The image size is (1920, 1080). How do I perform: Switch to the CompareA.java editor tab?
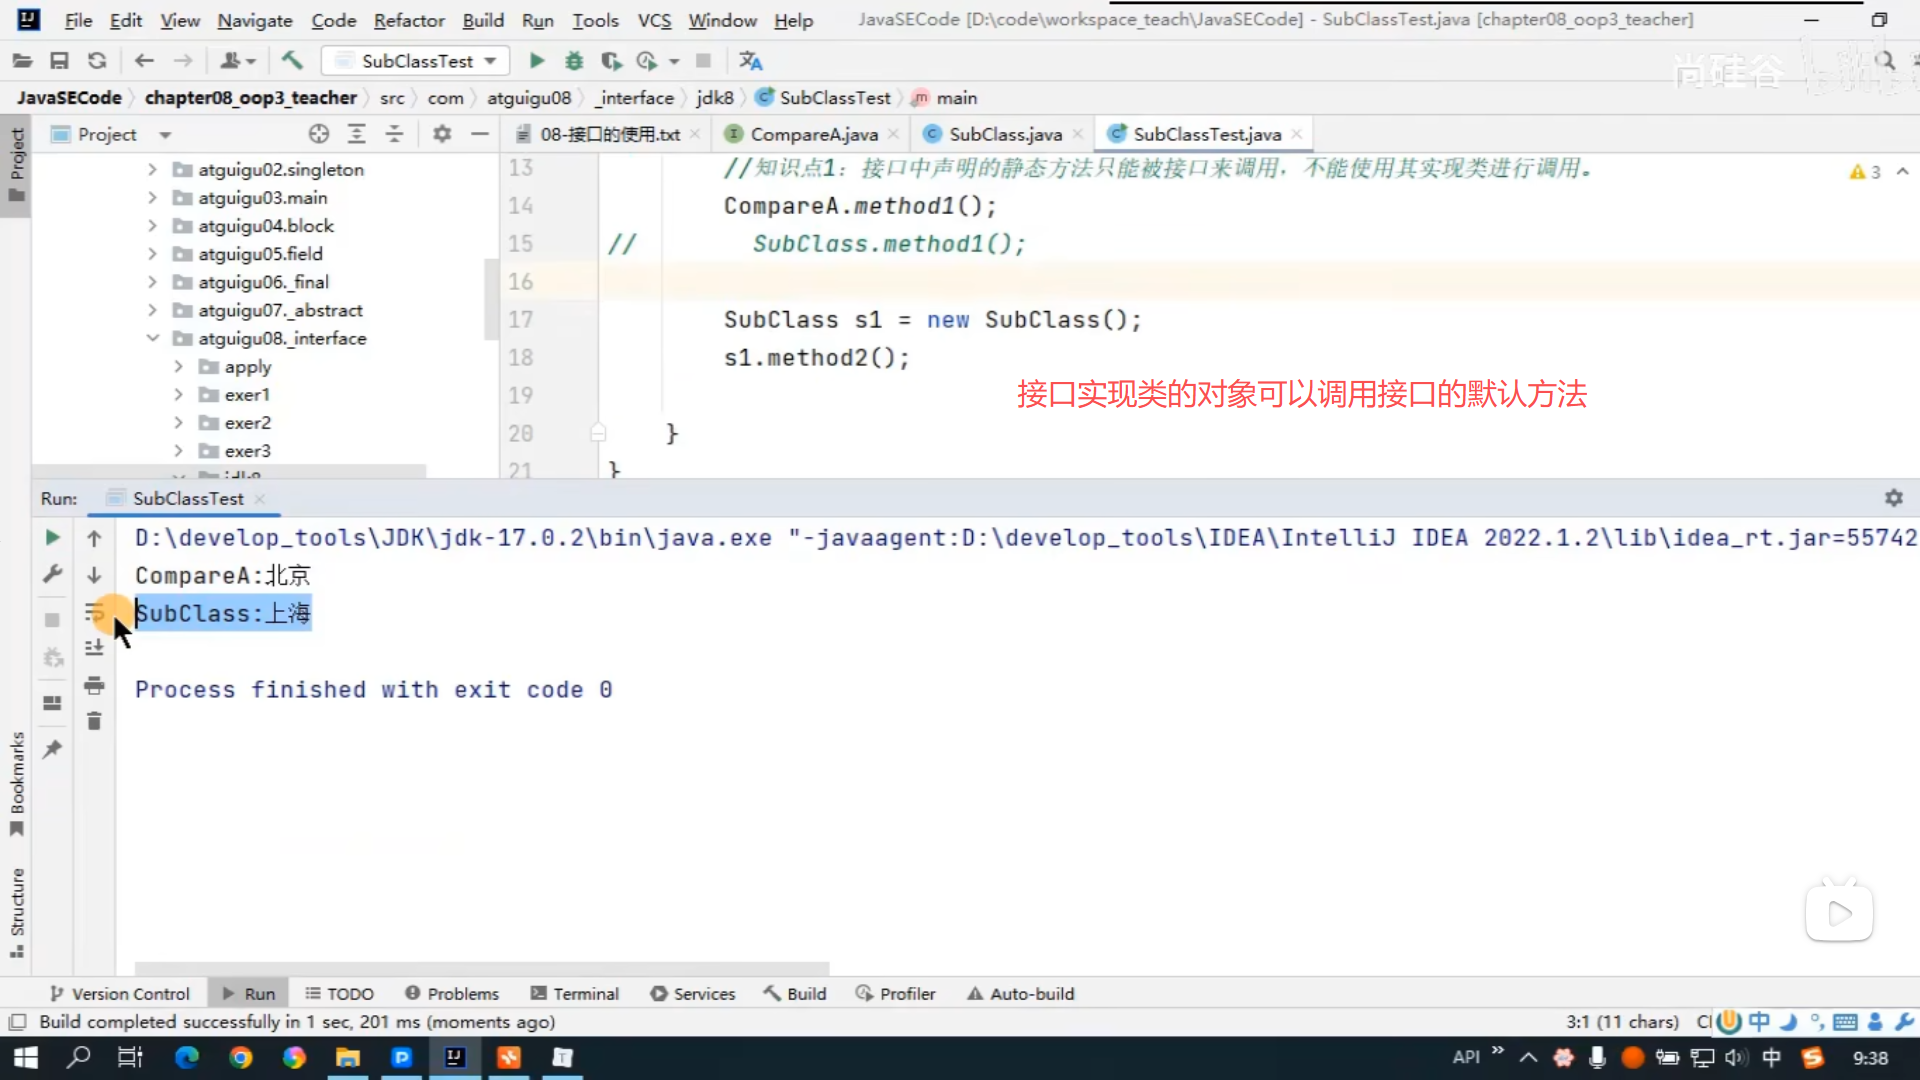point(813,134)
